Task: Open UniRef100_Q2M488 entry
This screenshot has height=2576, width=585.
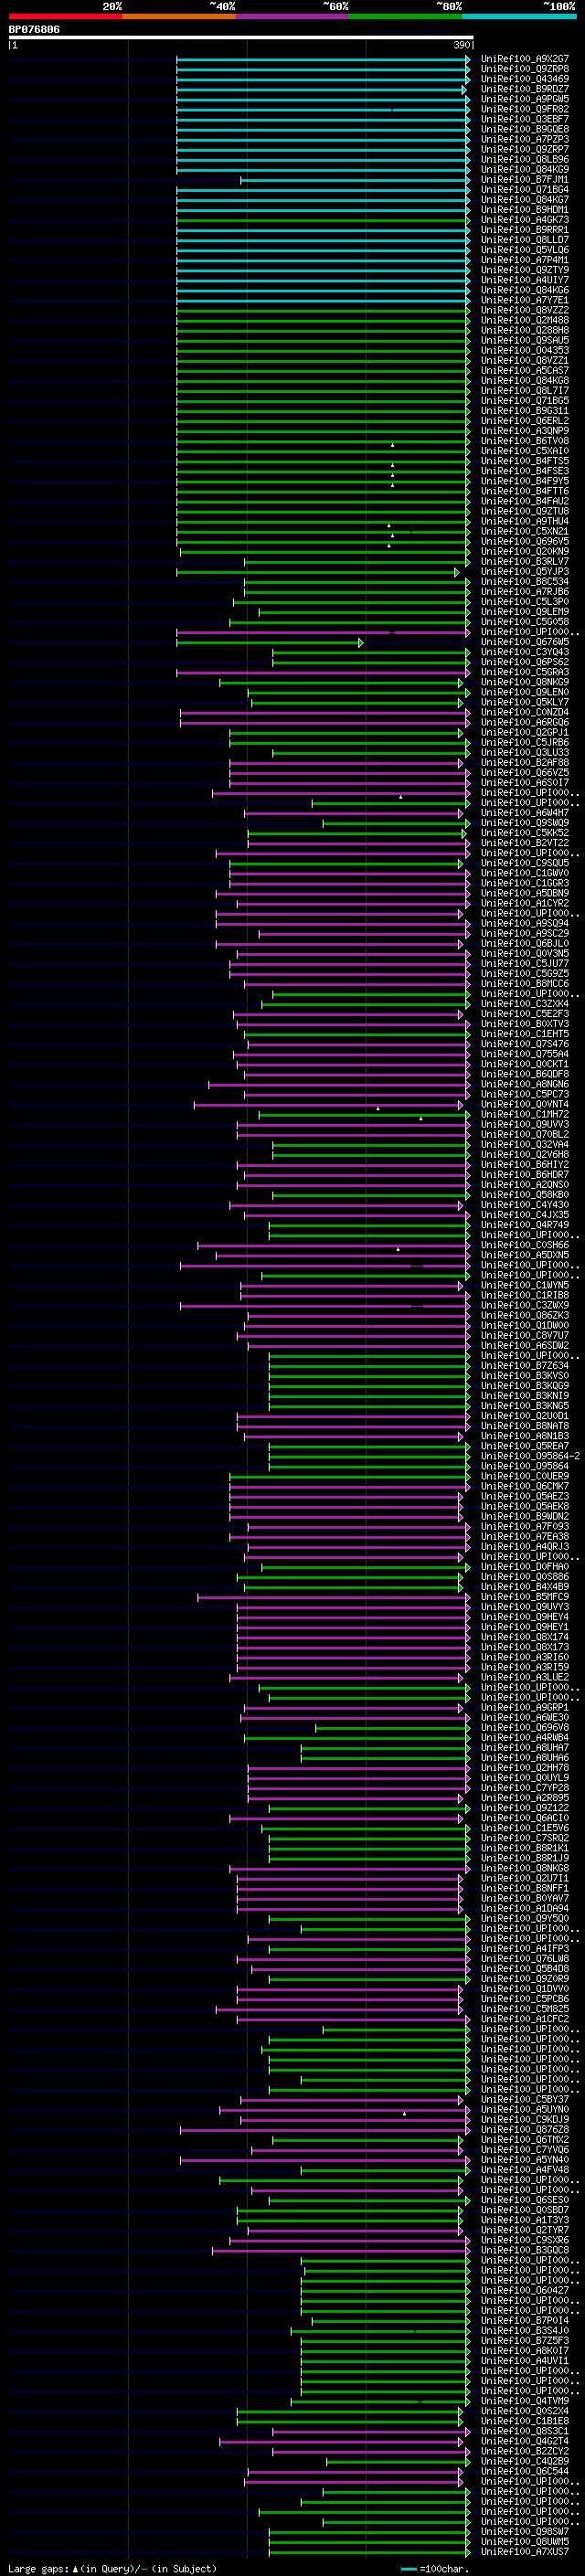Action: [x=525, y=320]
